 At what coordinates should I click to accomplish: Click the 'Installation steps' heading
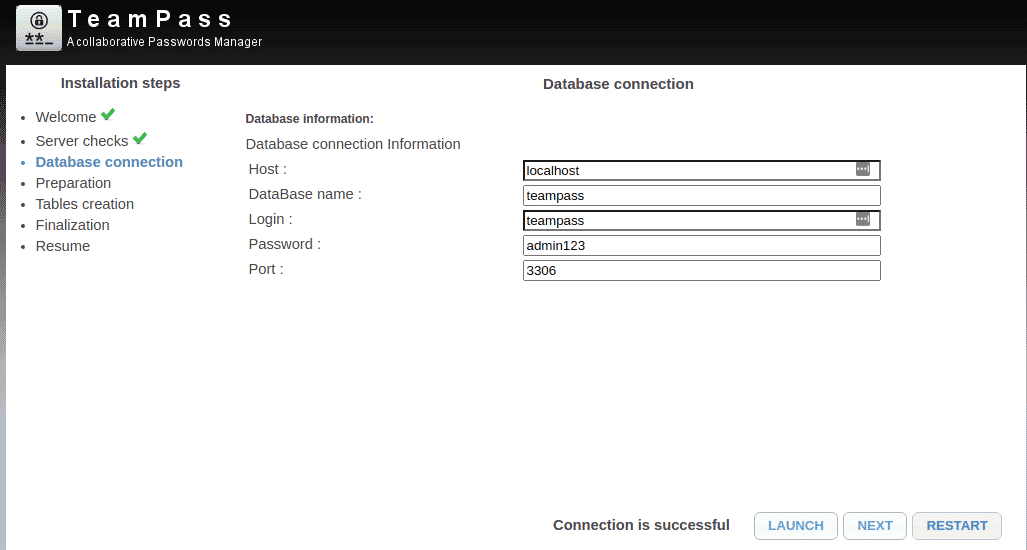pos(121,83)
